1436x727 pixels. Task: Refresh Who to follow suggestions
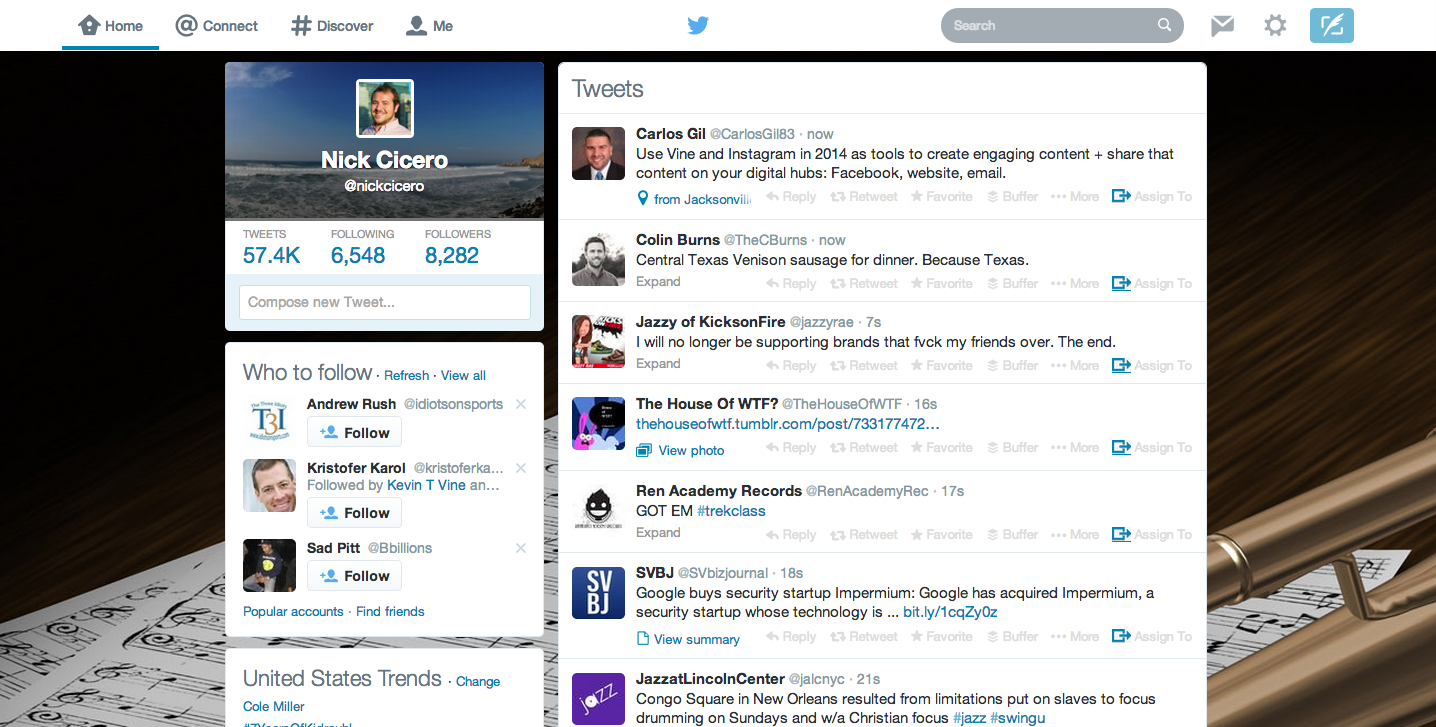coord(406,376)
